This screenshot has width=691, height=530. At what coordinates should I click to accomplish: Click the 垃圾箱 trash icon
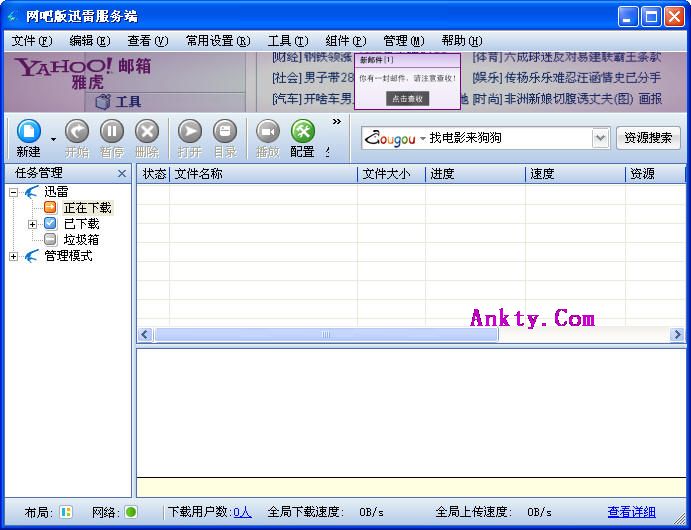50,239
